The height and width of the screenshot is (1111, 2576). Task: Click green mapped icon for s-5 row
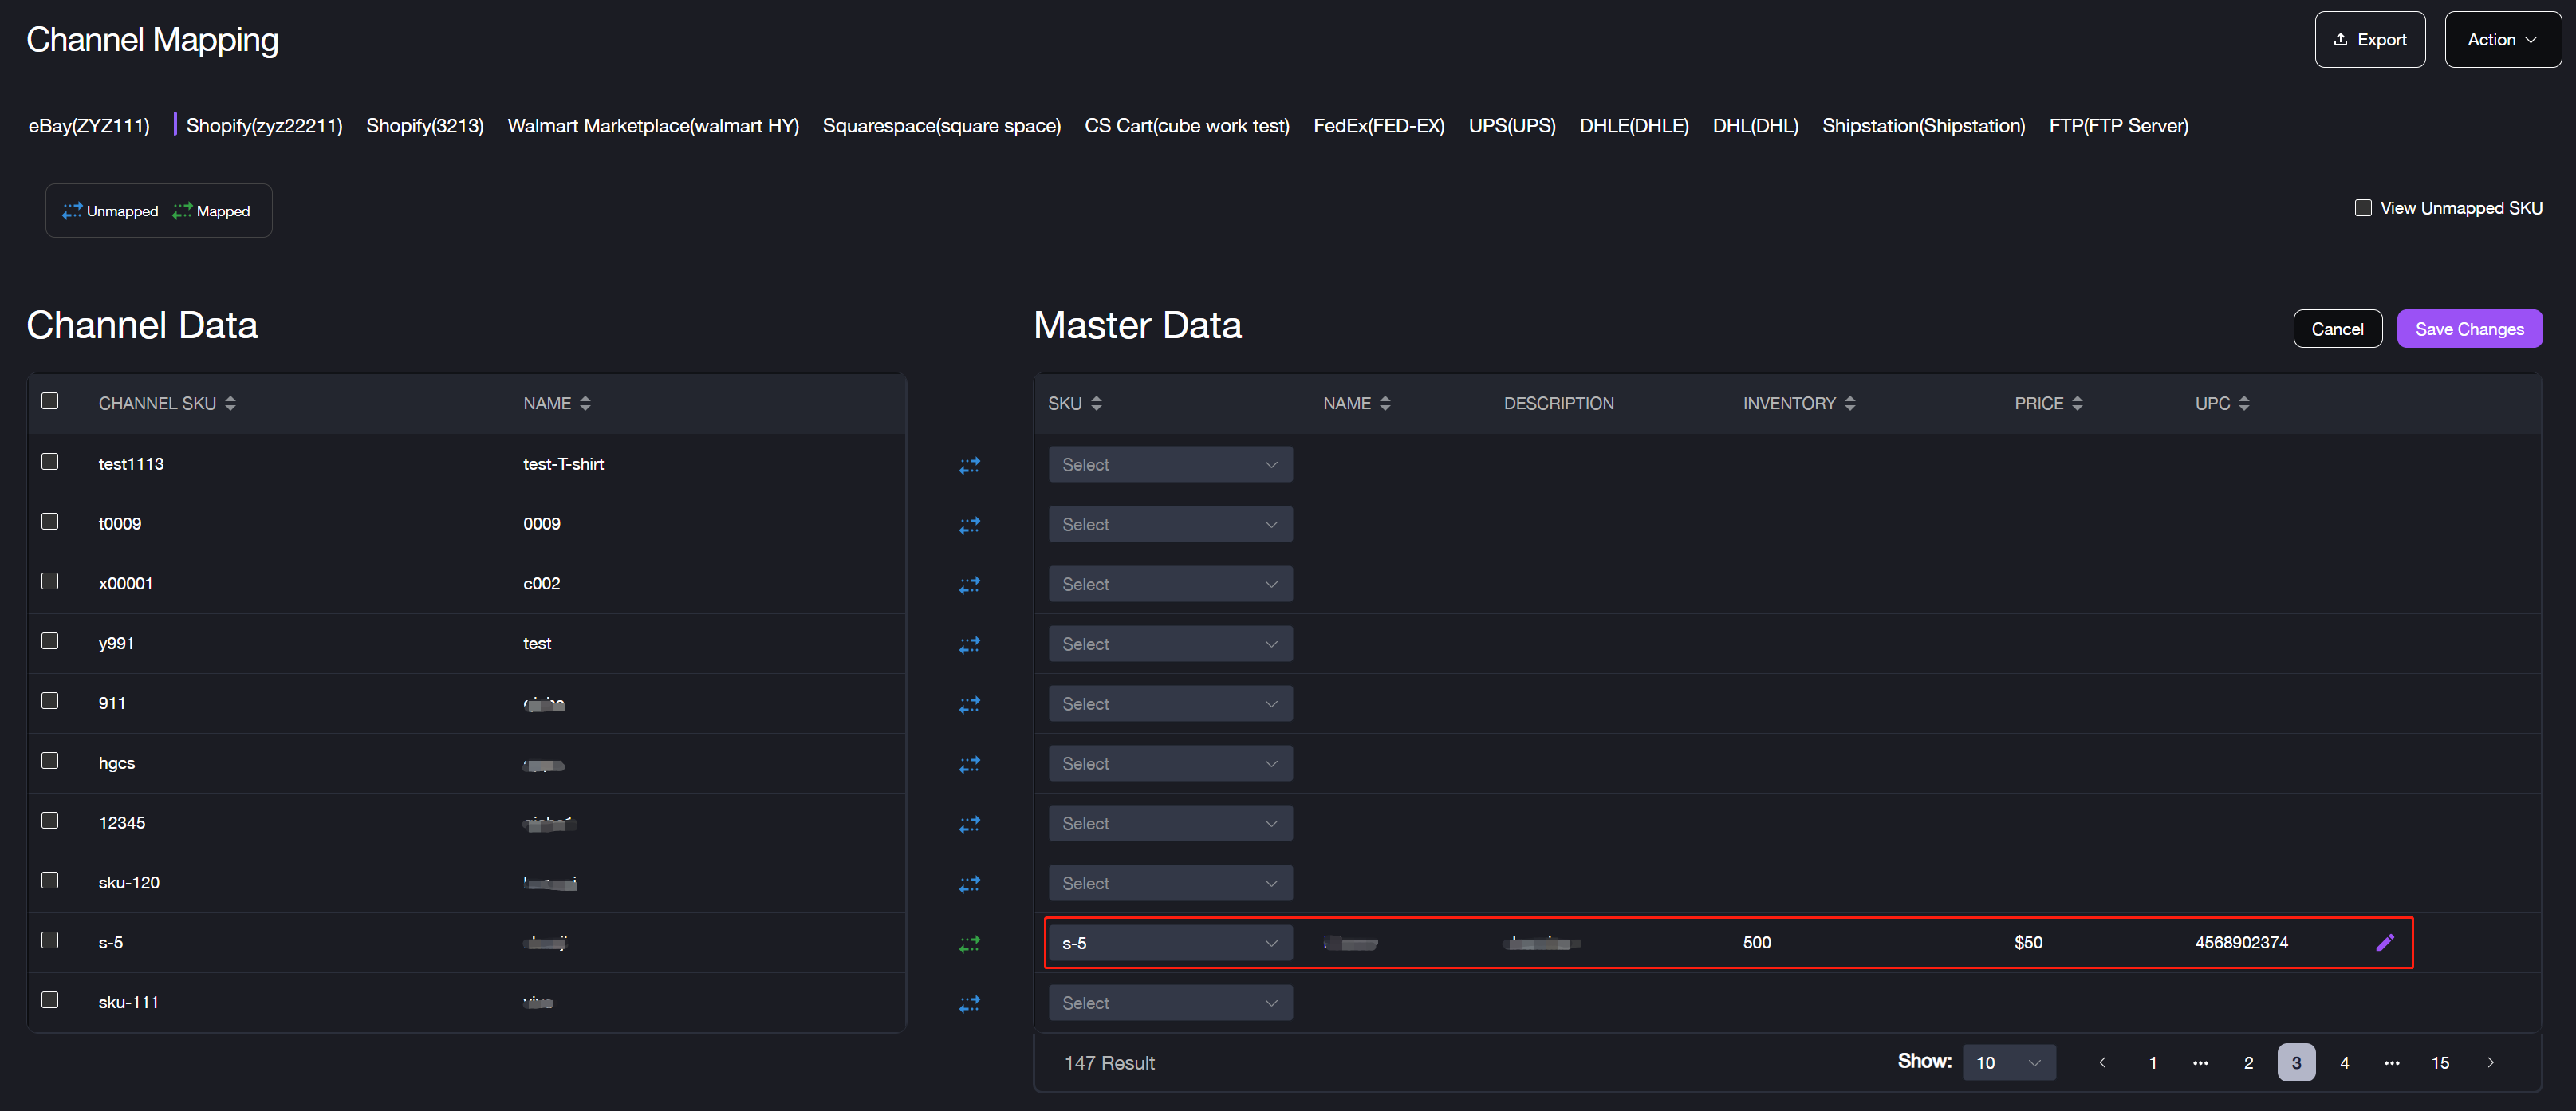[969, 943]
